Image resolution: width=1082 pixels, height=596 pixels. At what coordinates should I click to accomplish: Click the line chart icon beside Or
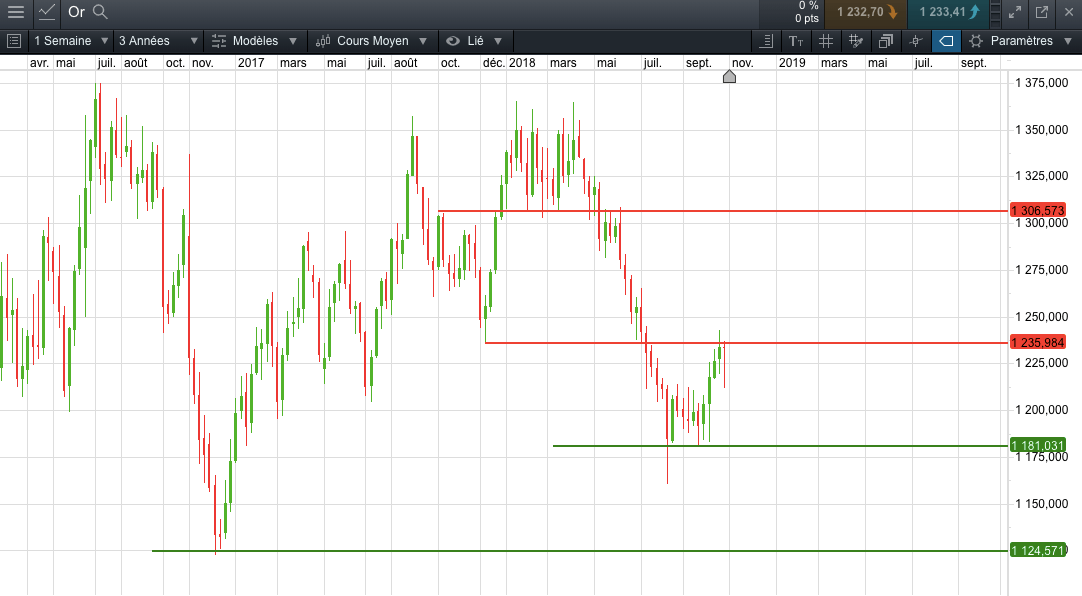coord(47,12)
